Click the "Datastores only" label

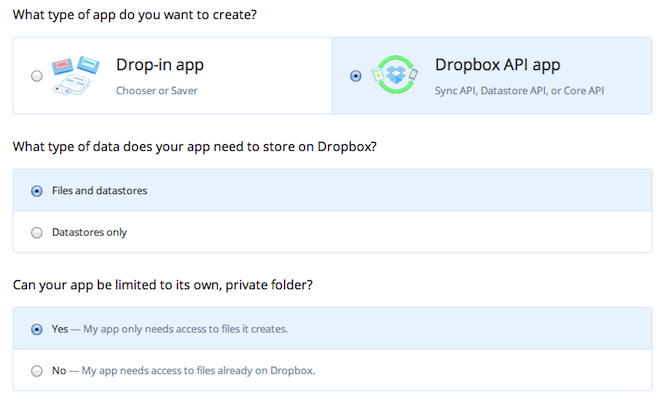89,232
